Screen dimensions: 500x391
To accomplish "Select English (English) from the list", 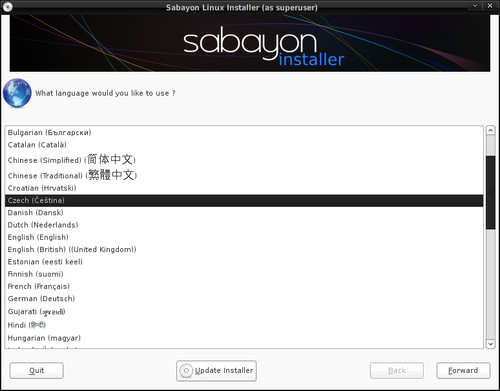I will point(244,237).
